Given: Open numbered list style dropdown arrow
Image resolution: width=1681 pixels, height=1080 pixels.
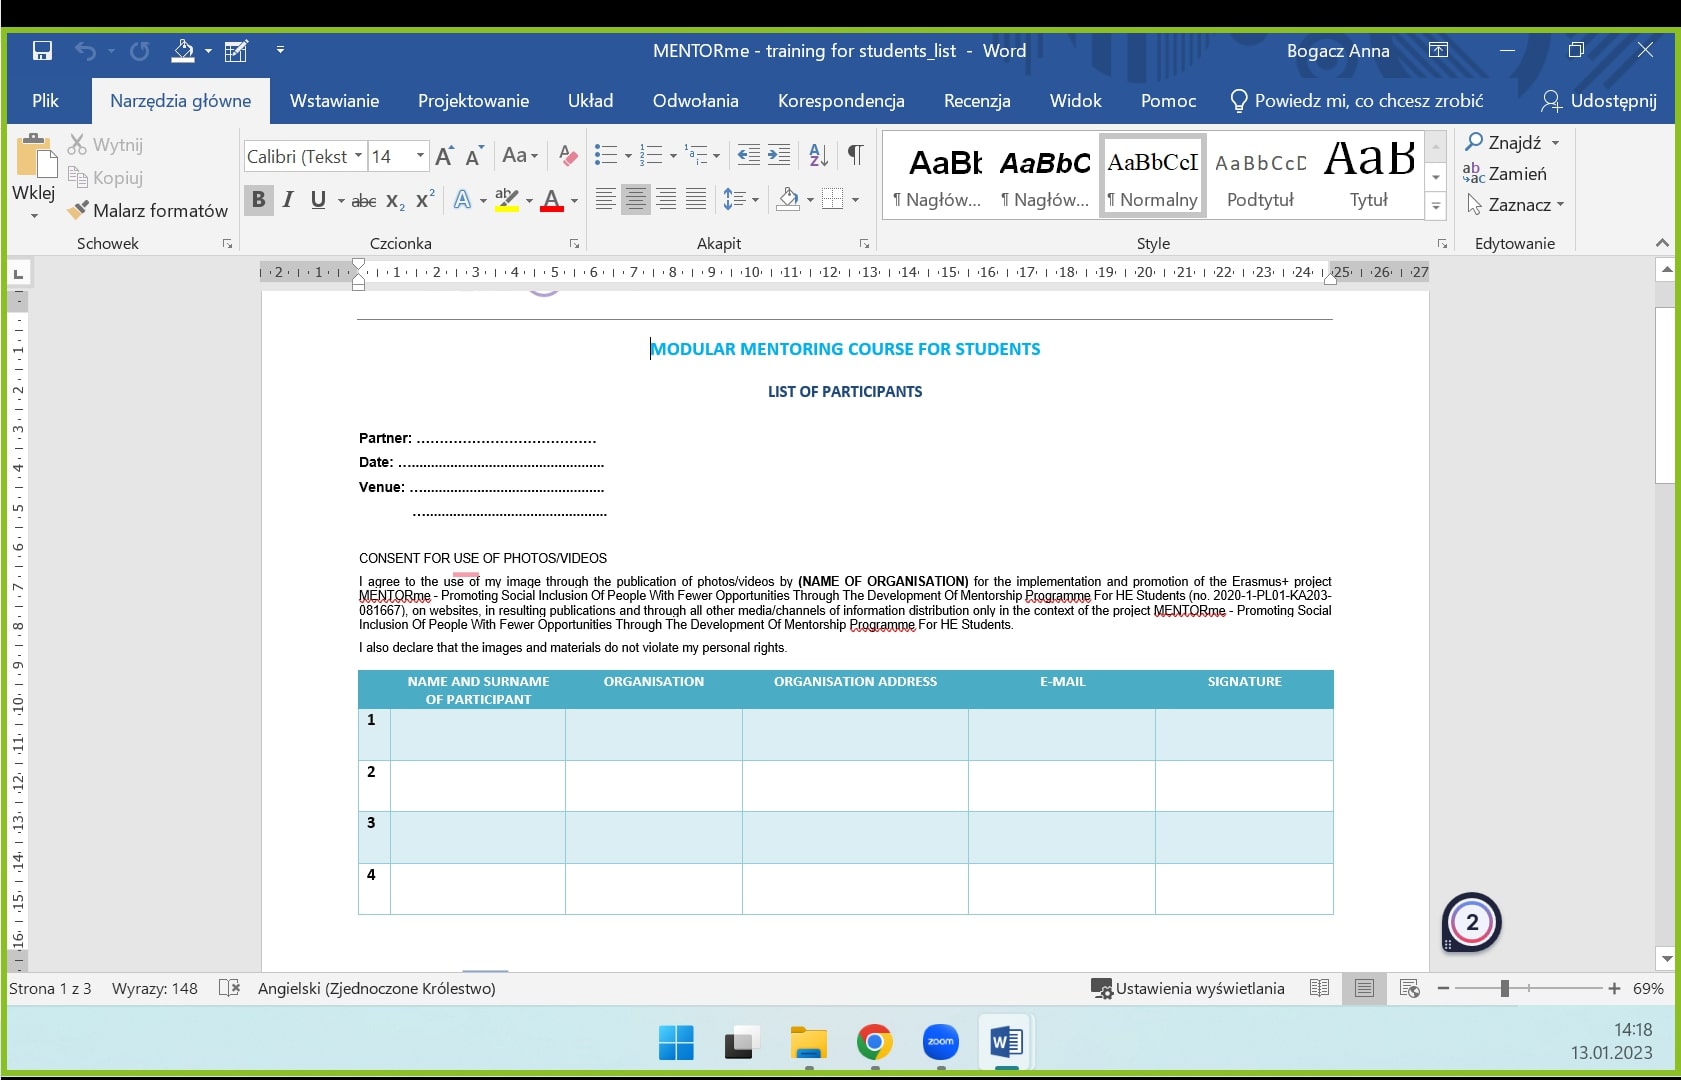Looking at the screenshot, I should 673,156.
